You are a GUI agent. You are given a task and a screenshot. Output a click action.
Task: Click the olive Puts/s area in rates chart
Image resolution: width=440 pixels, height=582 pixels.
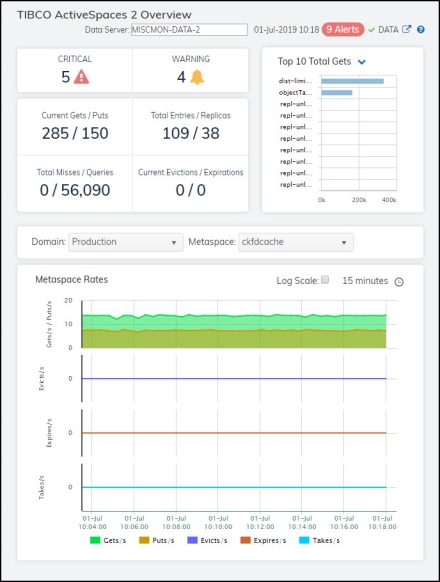pos(234,339)
